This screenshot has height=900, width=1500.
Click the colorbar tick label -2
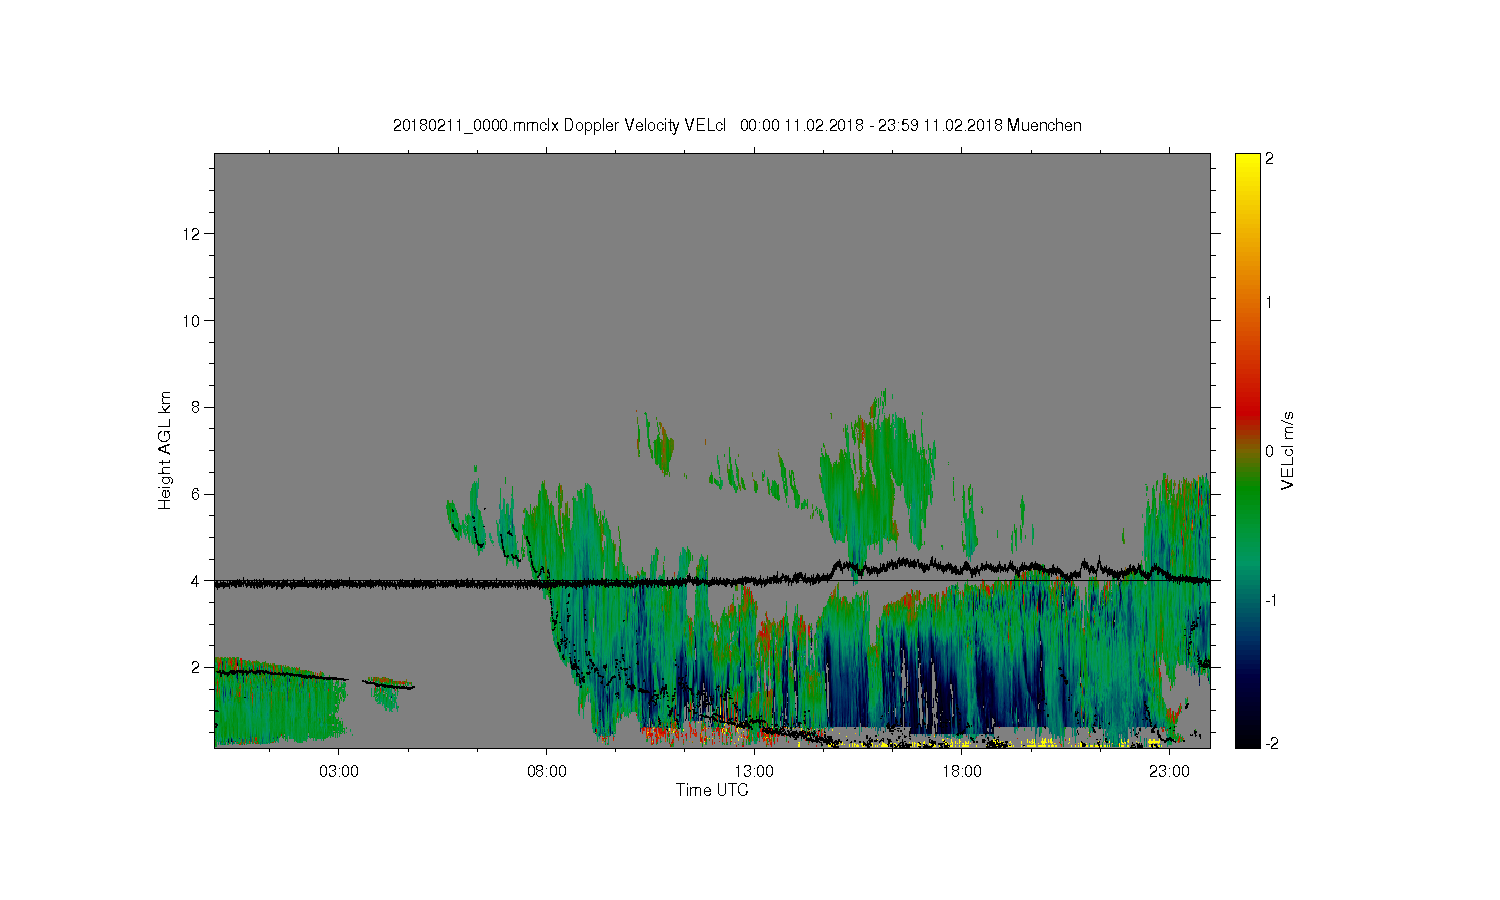tap(1270, 742)
